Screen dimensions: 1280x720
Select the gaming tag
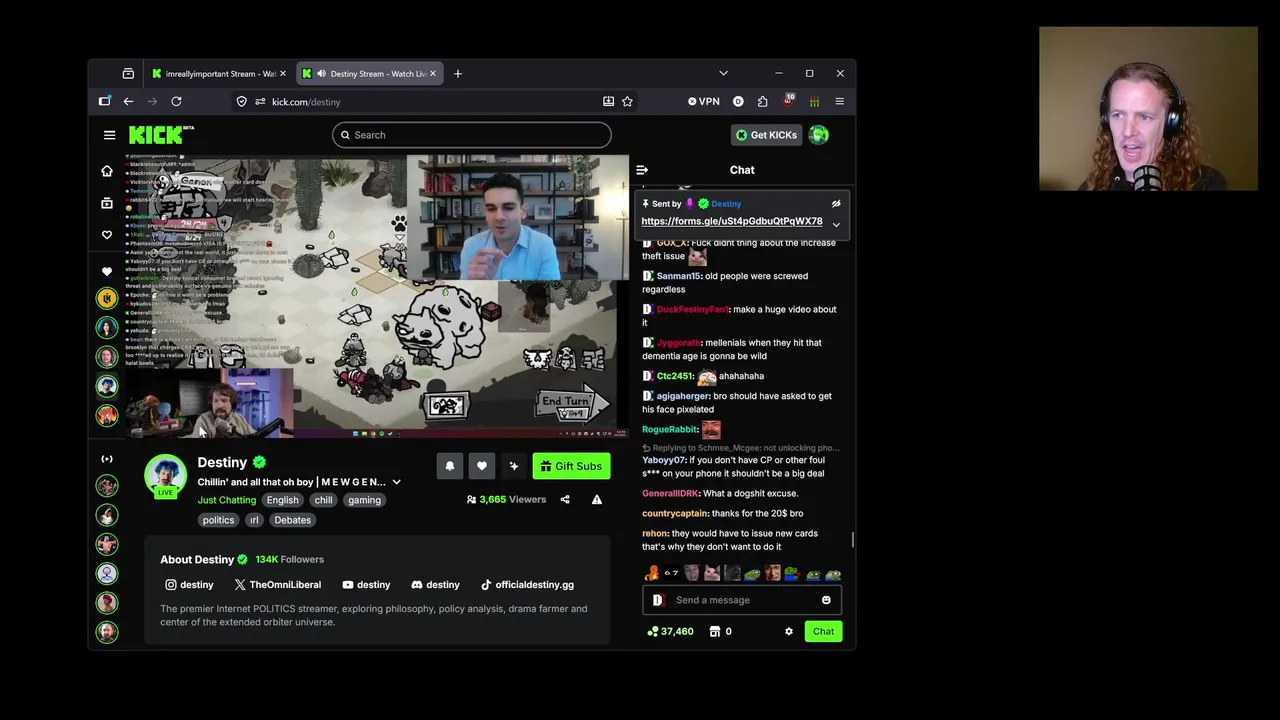[364, 500]
